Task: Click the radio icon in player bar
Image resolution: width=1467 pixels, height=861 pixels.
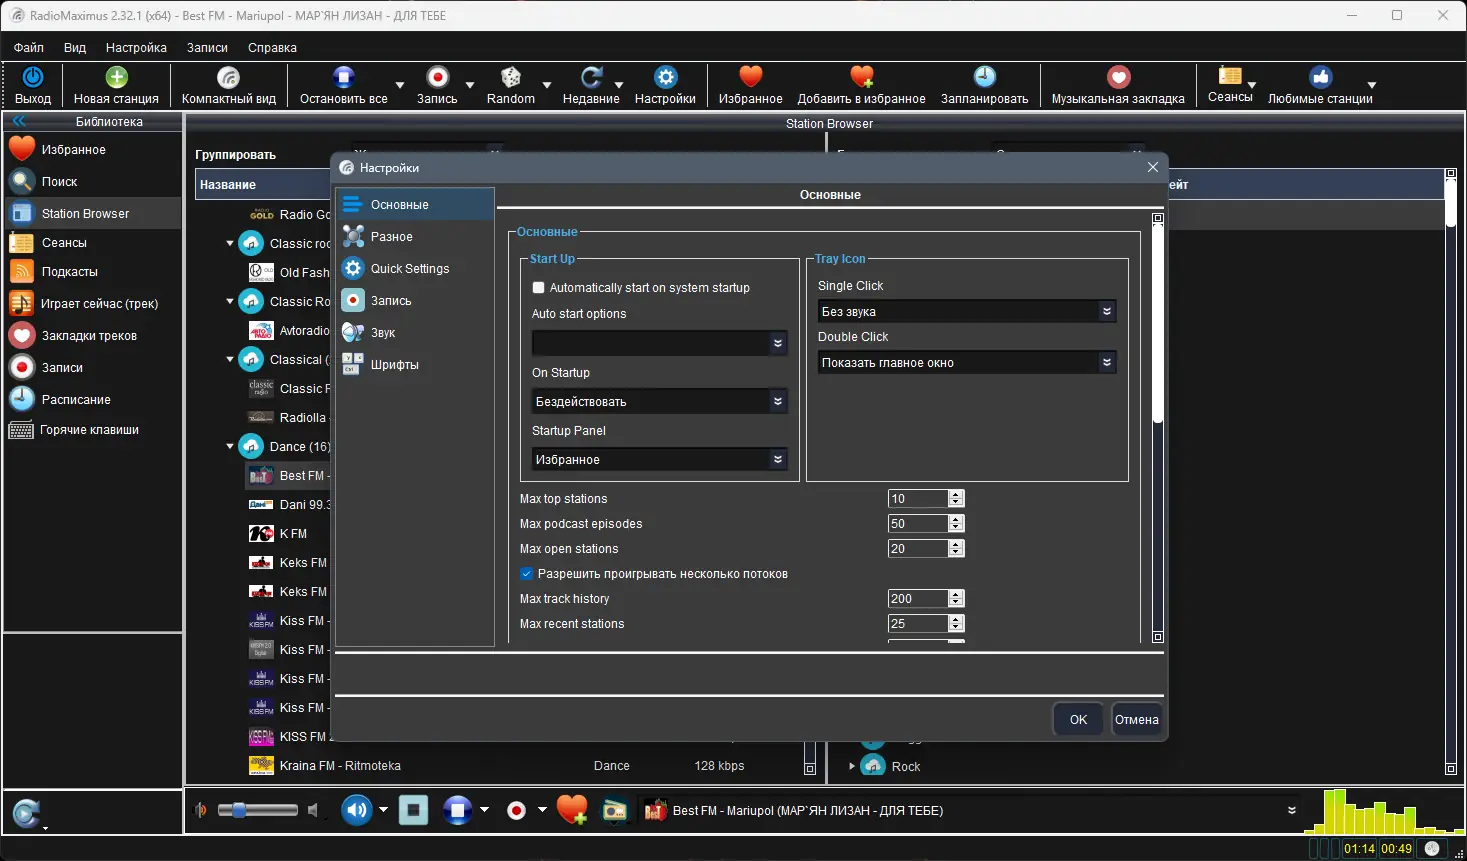Action: click(615, 810)
